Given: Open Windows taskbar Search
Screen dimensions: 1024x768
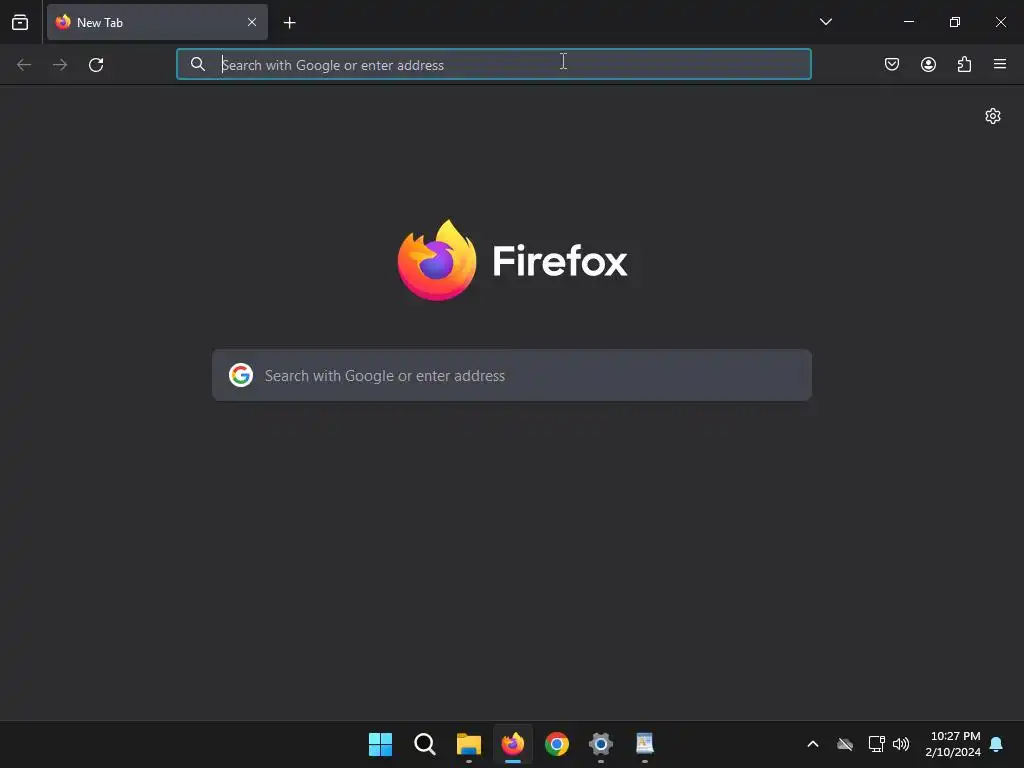Looking at the screenshot, I should coord(424,744).
